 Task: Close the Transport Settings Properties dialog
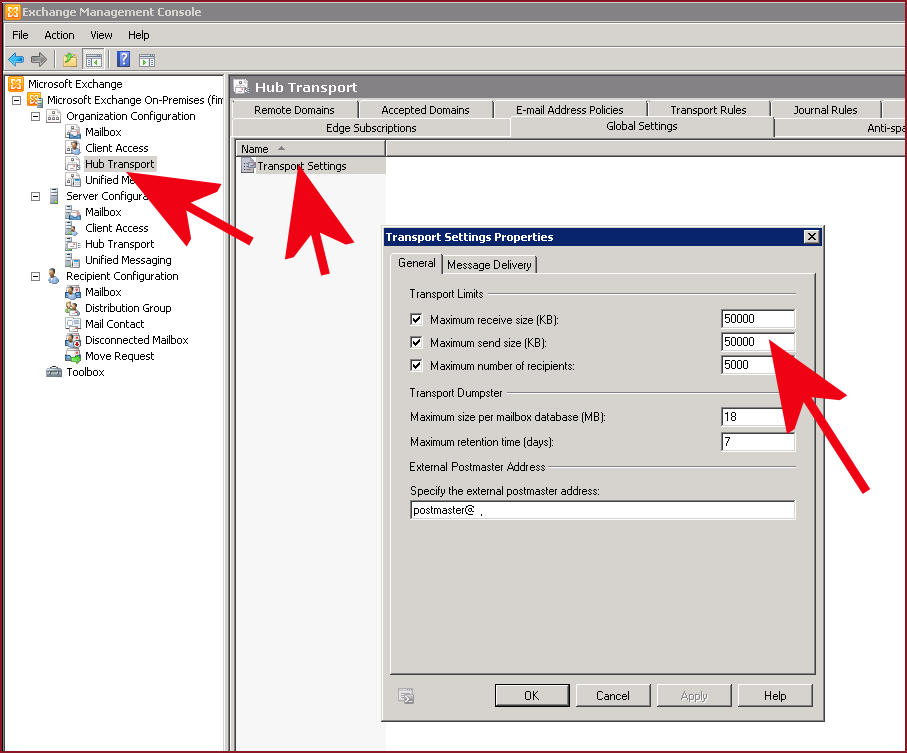pyautogui.click(x=812, y=237)
